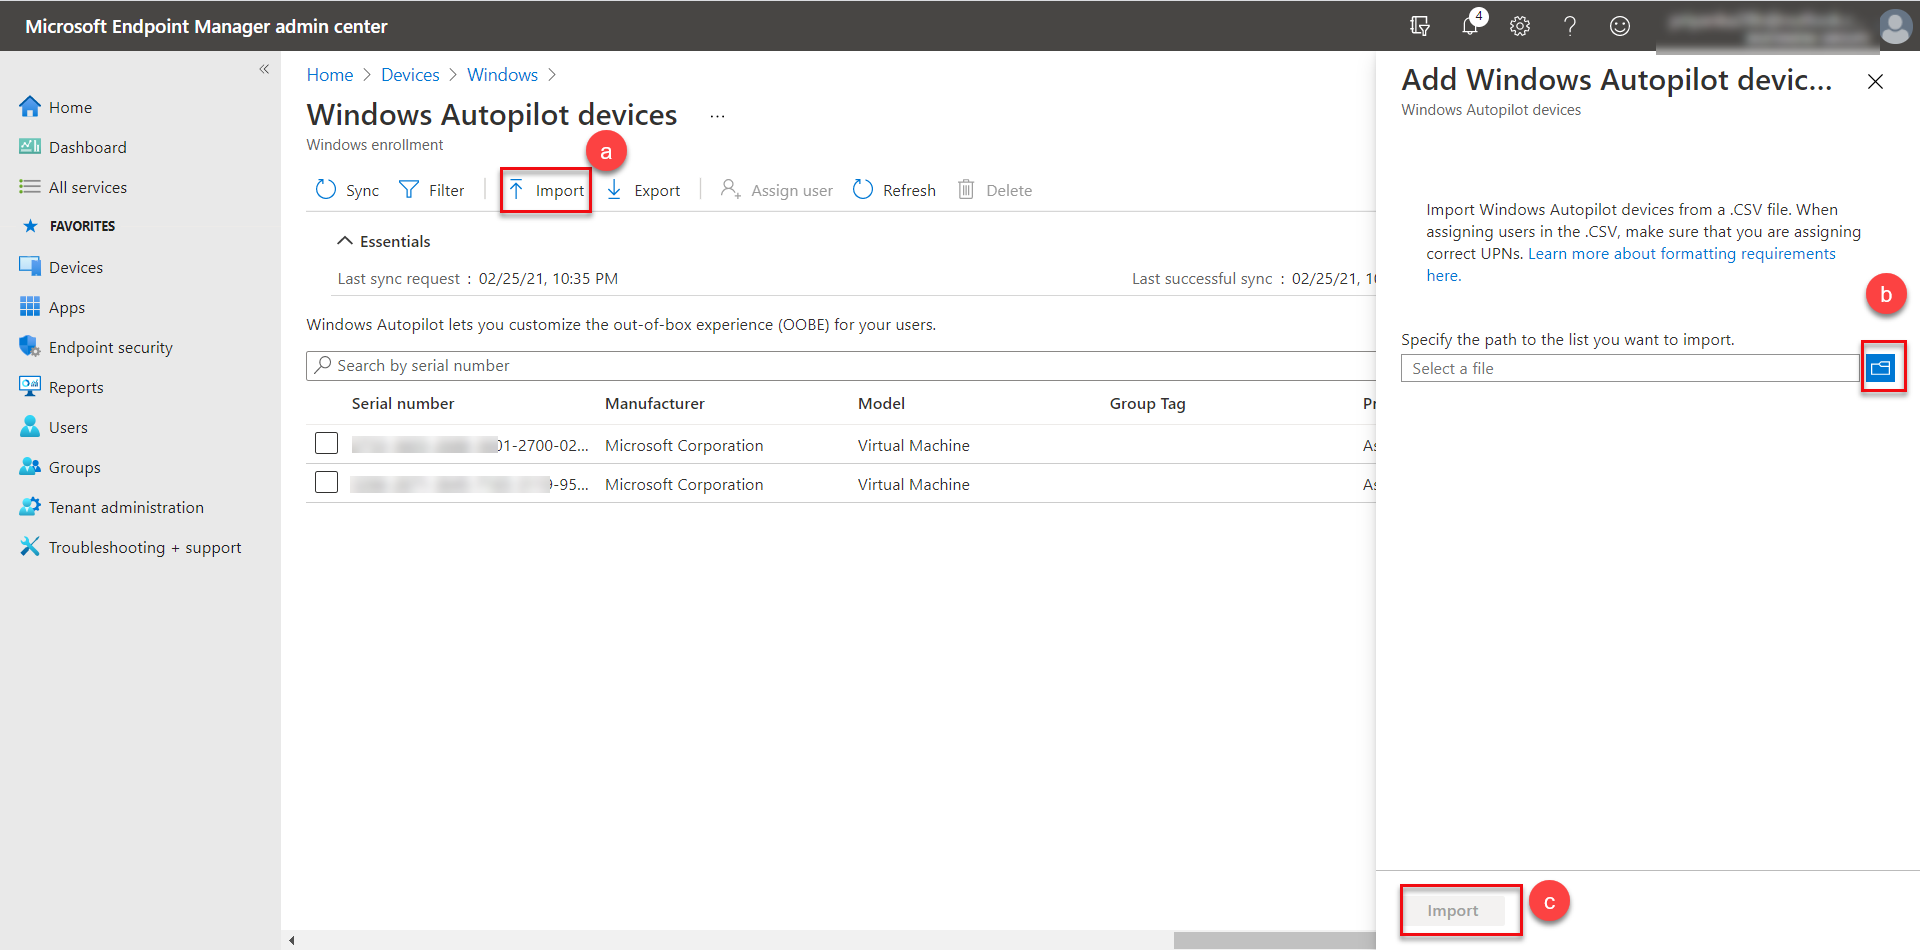1920x950 pixels.
Task: Go to Home in the sidebar
Action: (70, 107)
